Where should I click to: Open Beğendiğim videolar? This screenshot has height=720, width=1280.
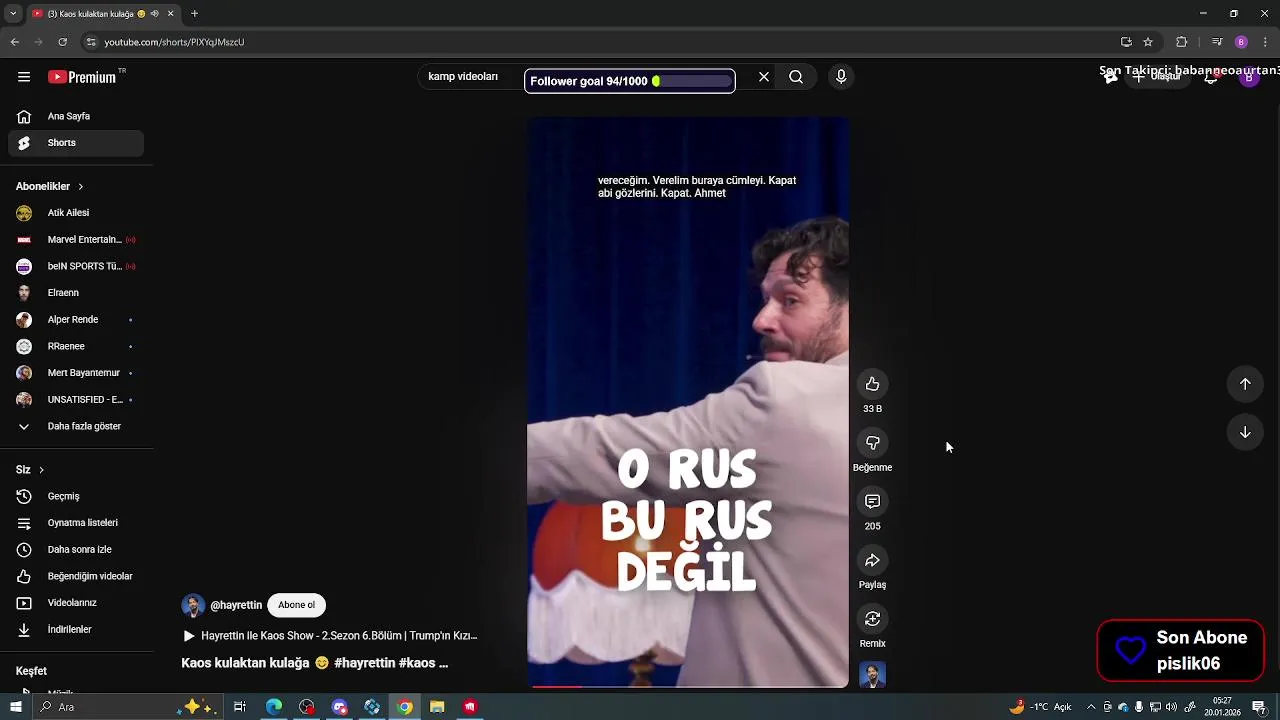(76, 576)
